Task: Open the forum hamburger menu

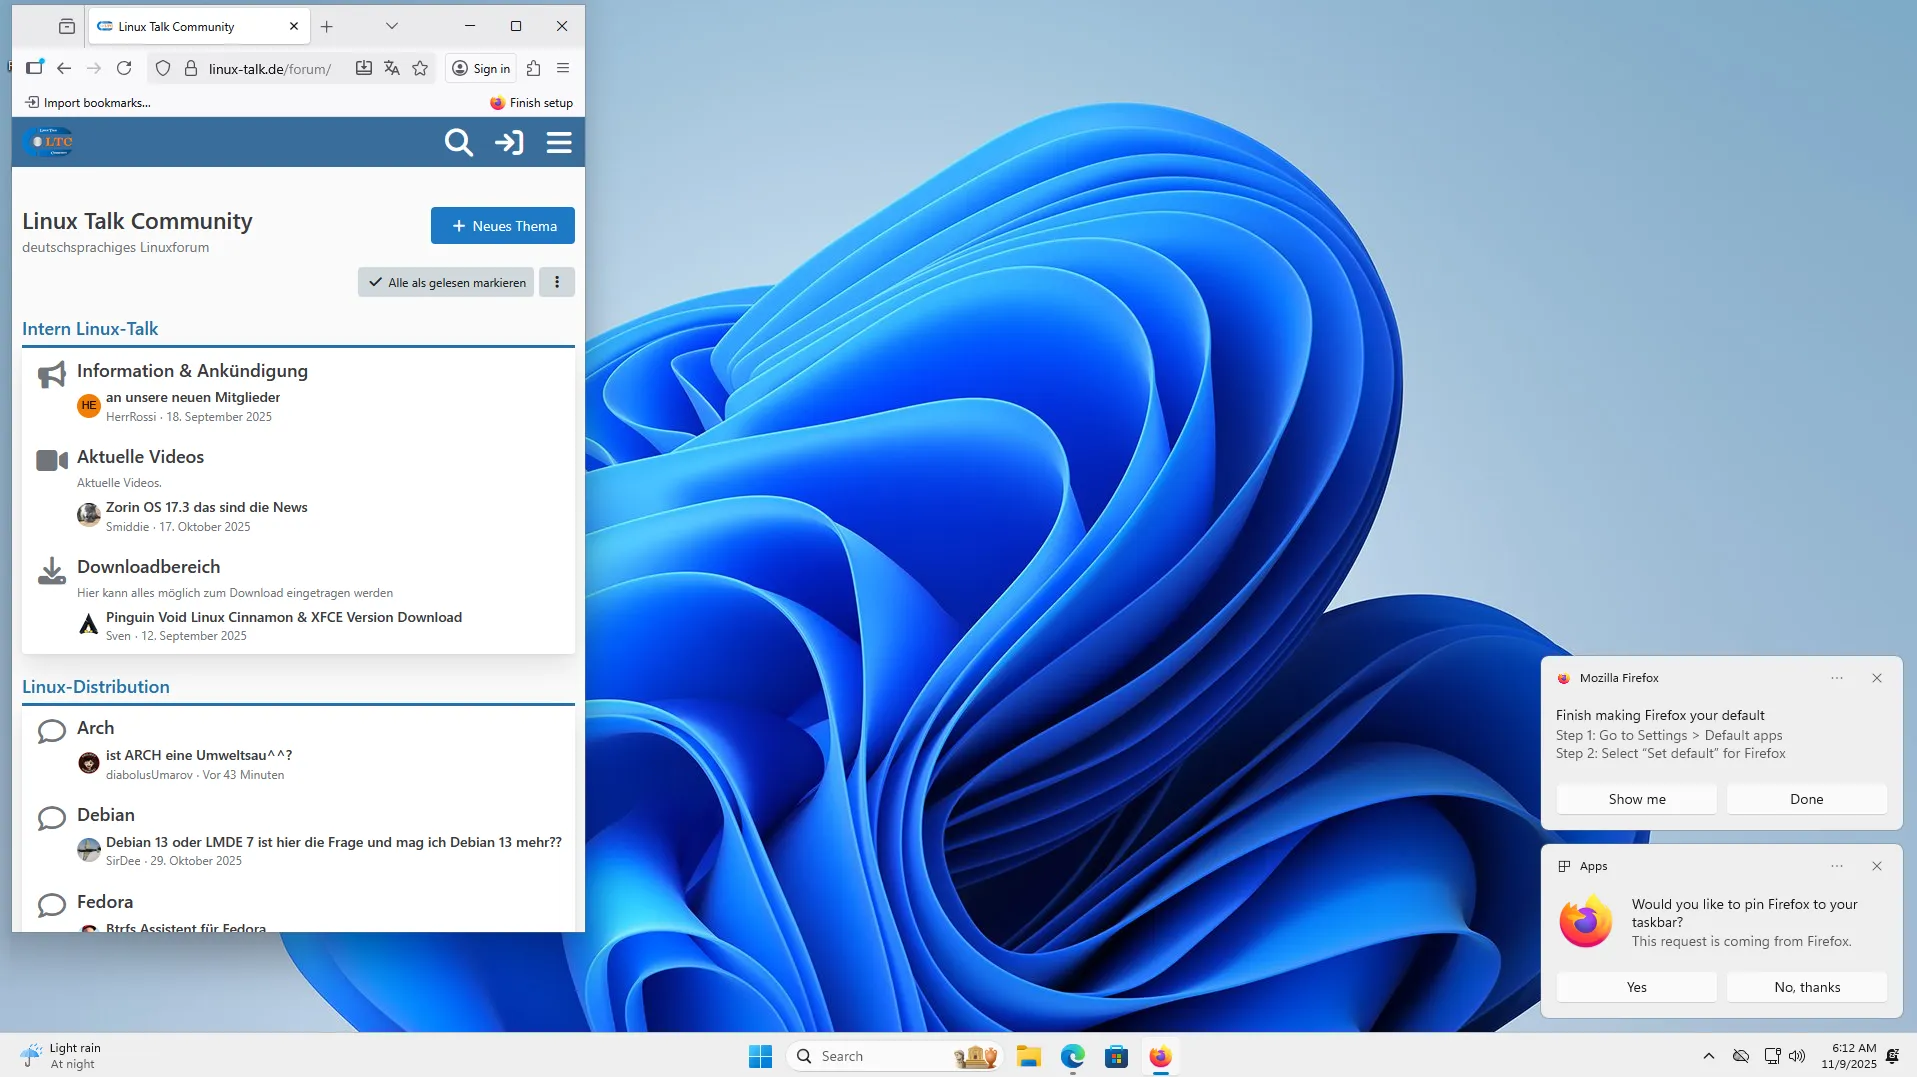Action: click(x=559, y=143)
